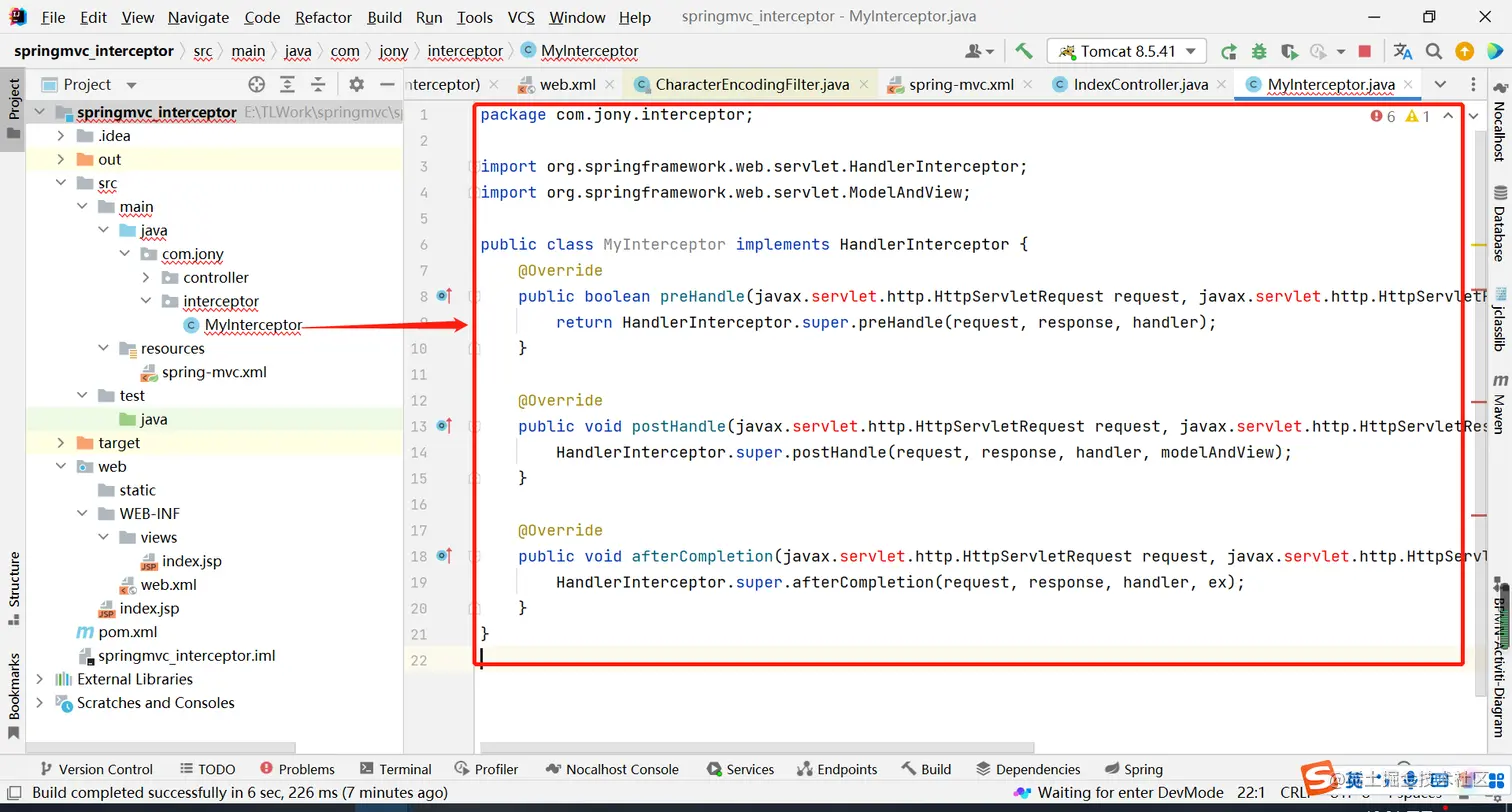Expand External Libraries node

tap(40, 678)
